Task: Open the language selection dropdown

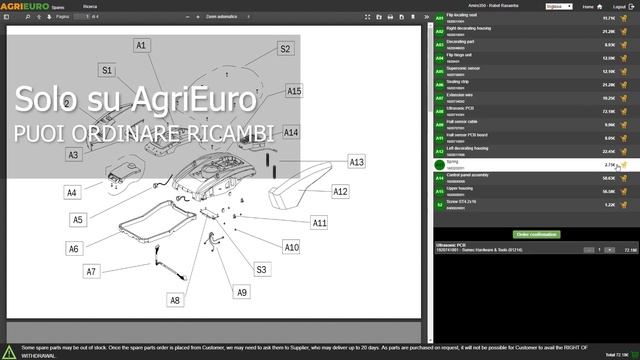Action: pos(559,6)
